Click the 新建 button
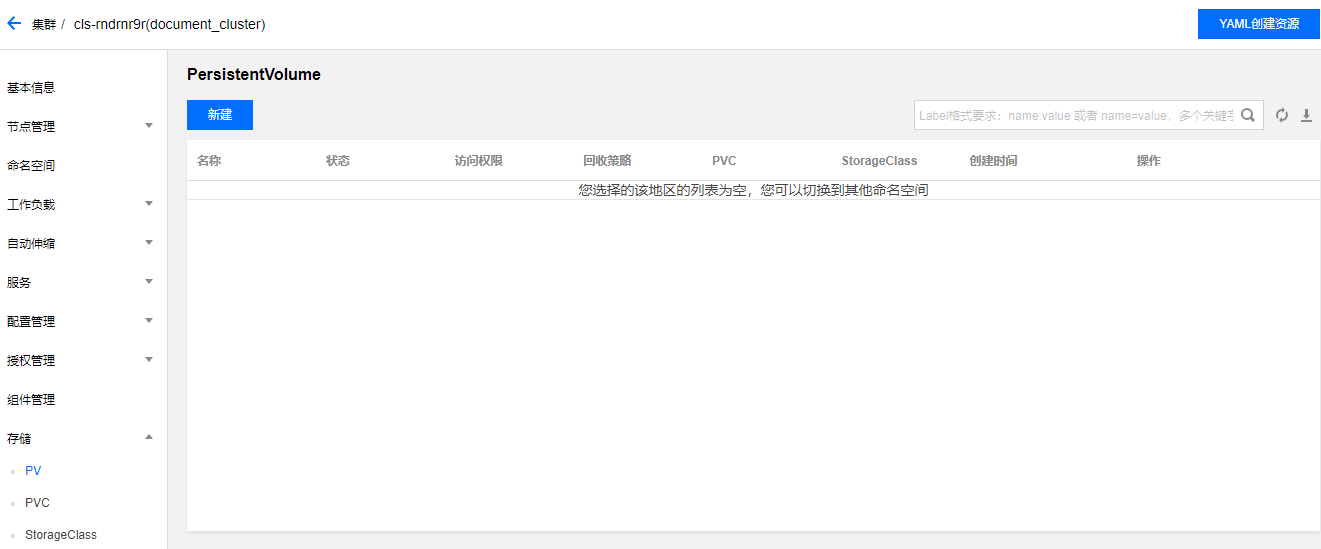The image size is (1321, 549). point(220,115)
